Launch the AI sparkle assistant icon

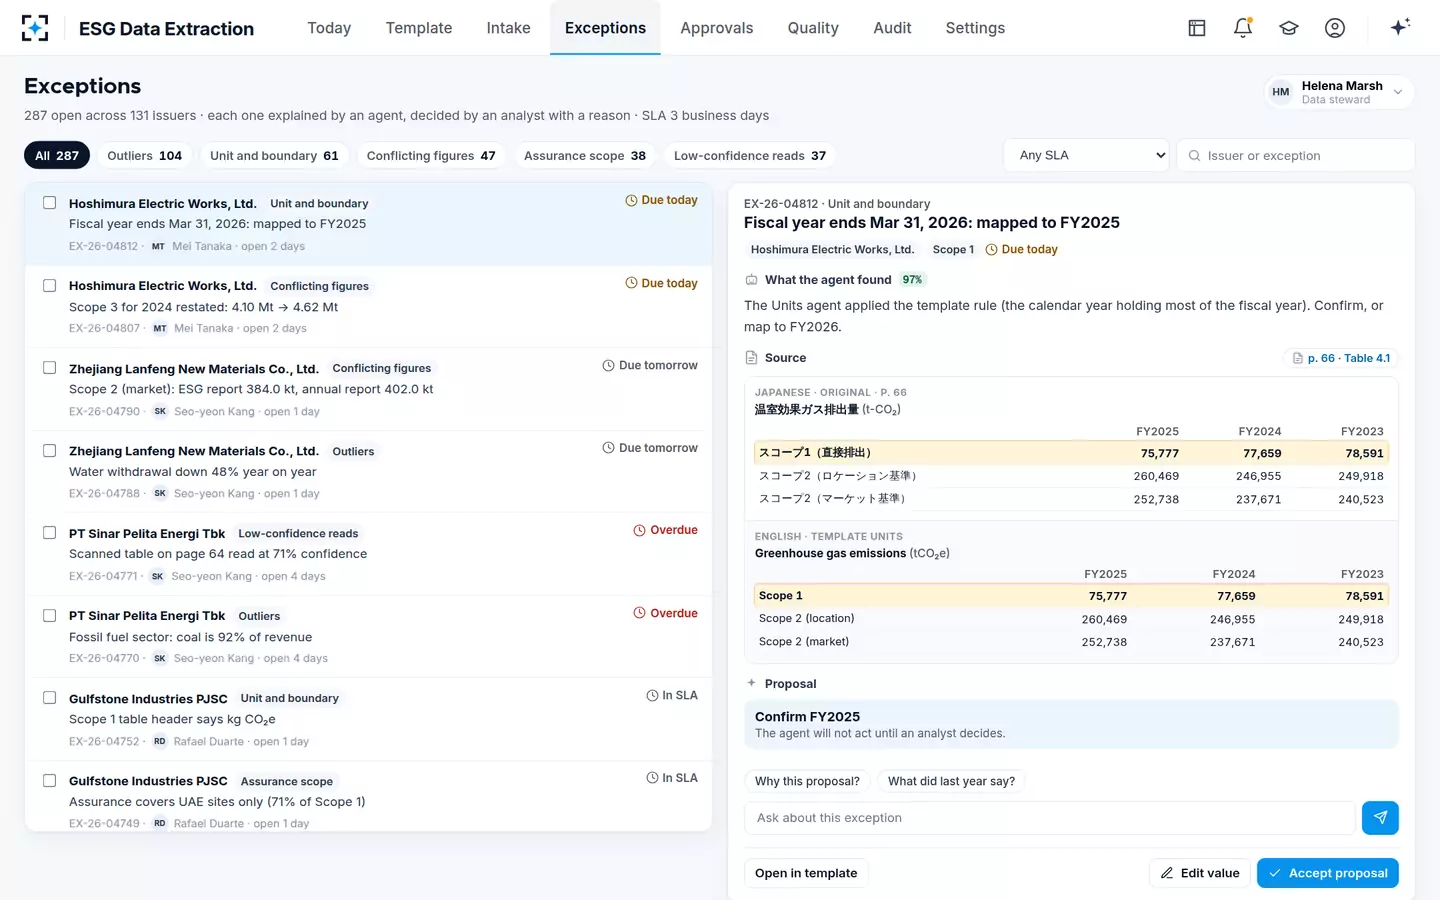coord(1400,27)
